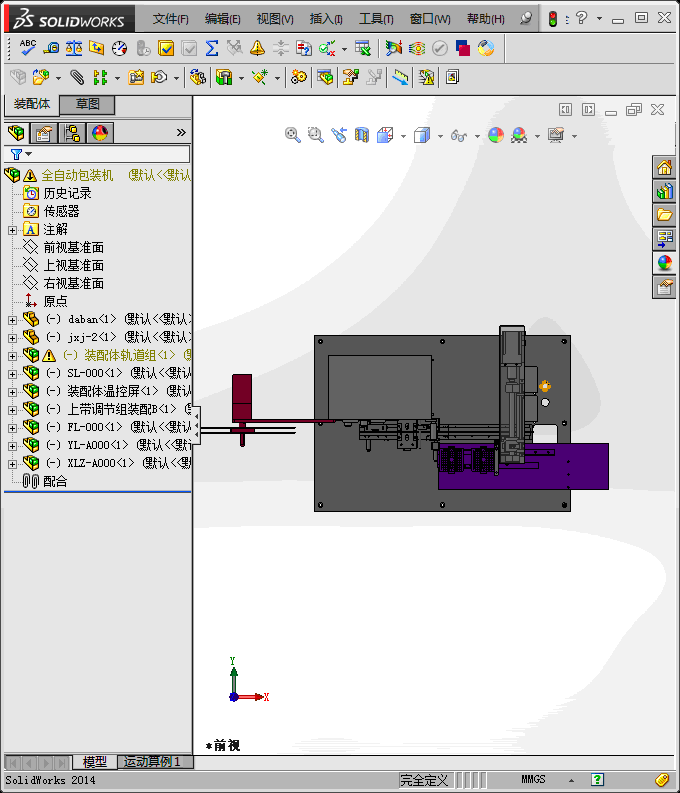Screen dimensions: 680x793
Task: Open the Display Style dropdown arrow
Action: click(x=440, y=136)
